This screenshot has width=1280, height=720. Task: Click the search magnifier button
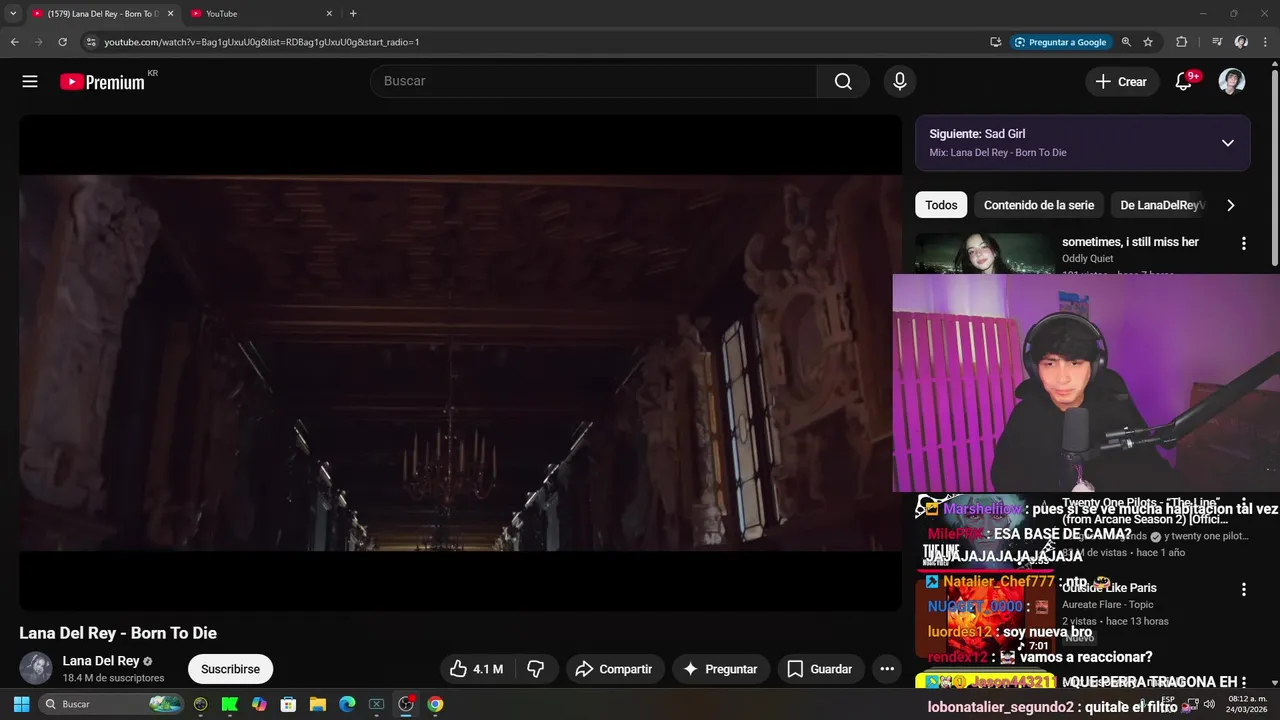[x=843, y=81]
